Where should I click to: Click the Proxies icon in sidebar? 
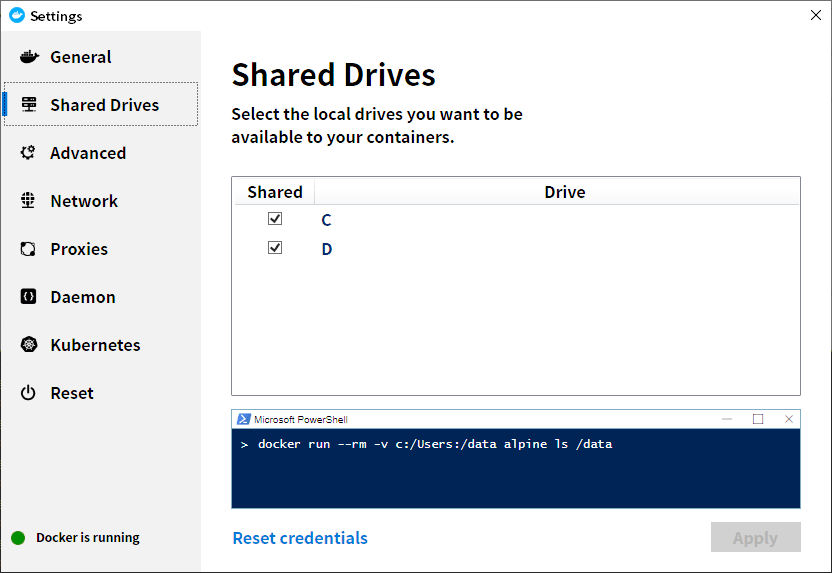28,249
